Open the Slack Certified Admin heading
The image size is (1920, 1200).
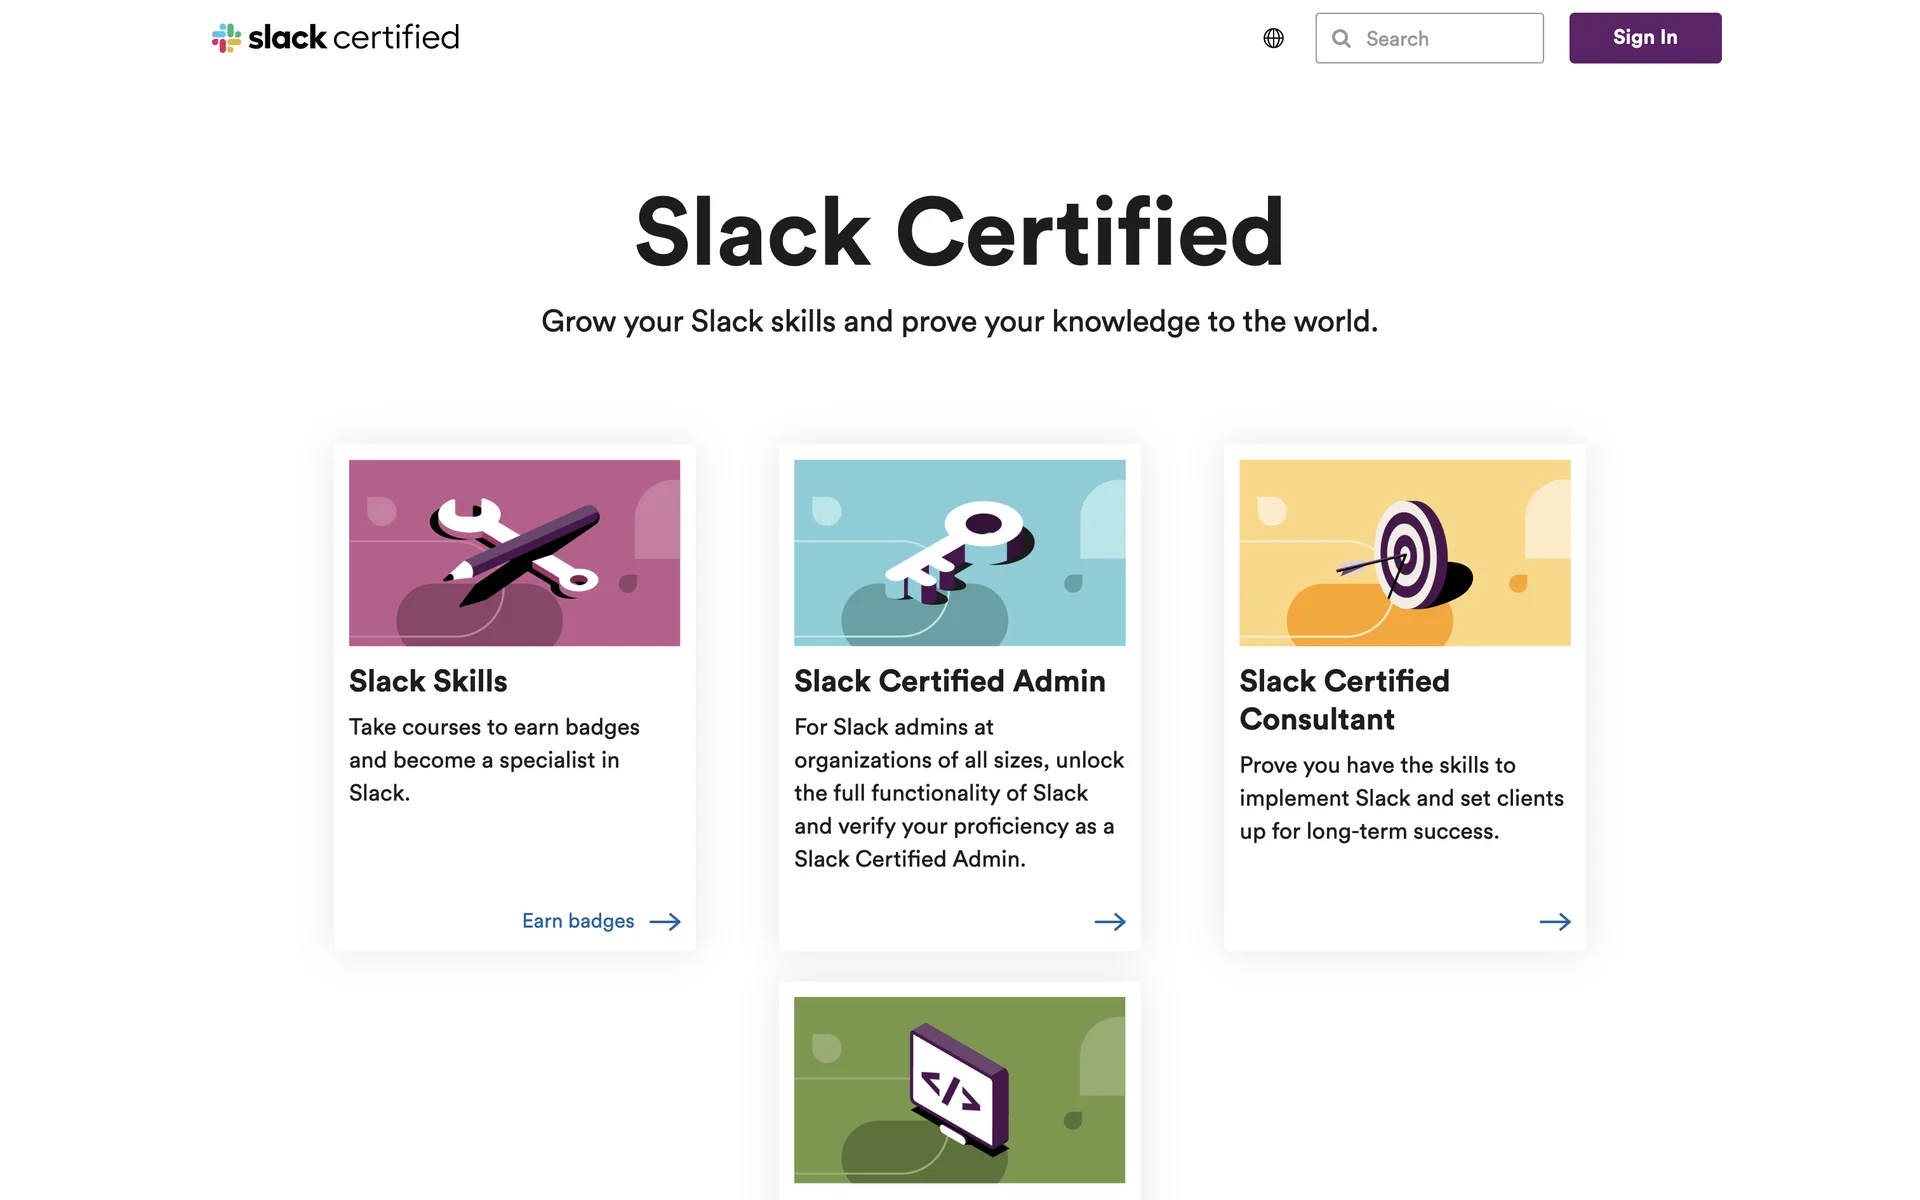949,681
